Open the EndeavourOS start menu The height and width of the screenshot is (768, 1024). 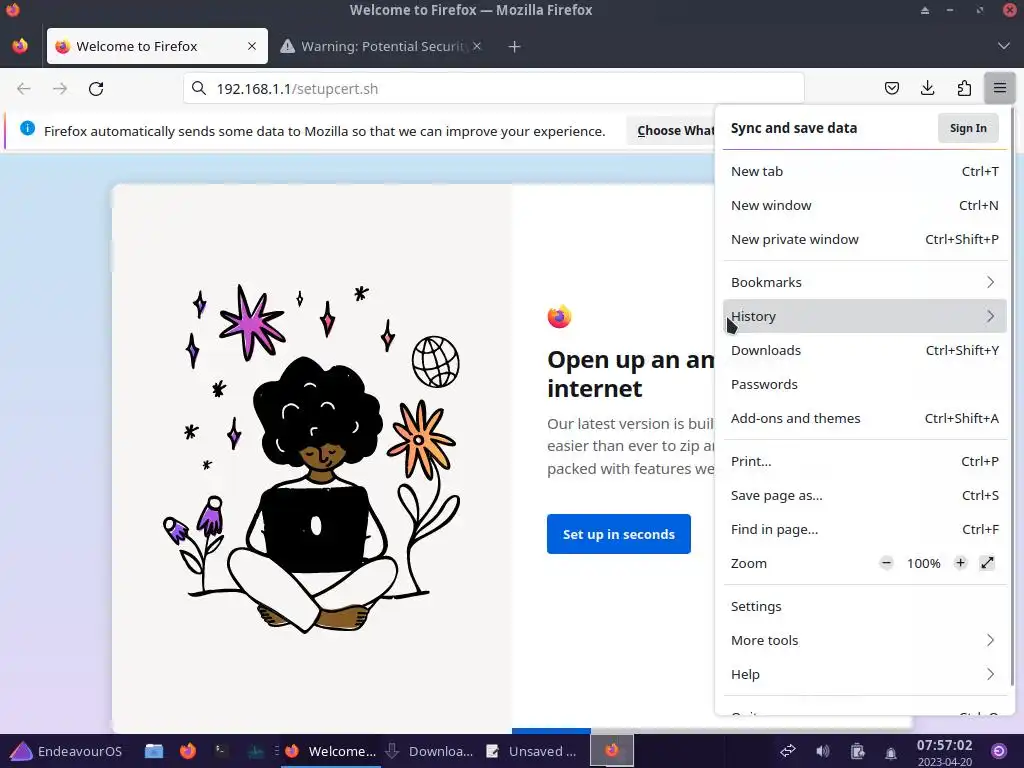click(67, 751)
